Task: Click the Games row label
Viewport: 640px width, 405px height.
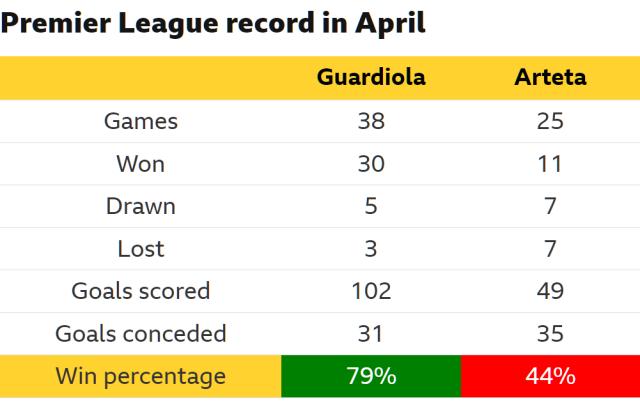Action: tap(141, 121)
